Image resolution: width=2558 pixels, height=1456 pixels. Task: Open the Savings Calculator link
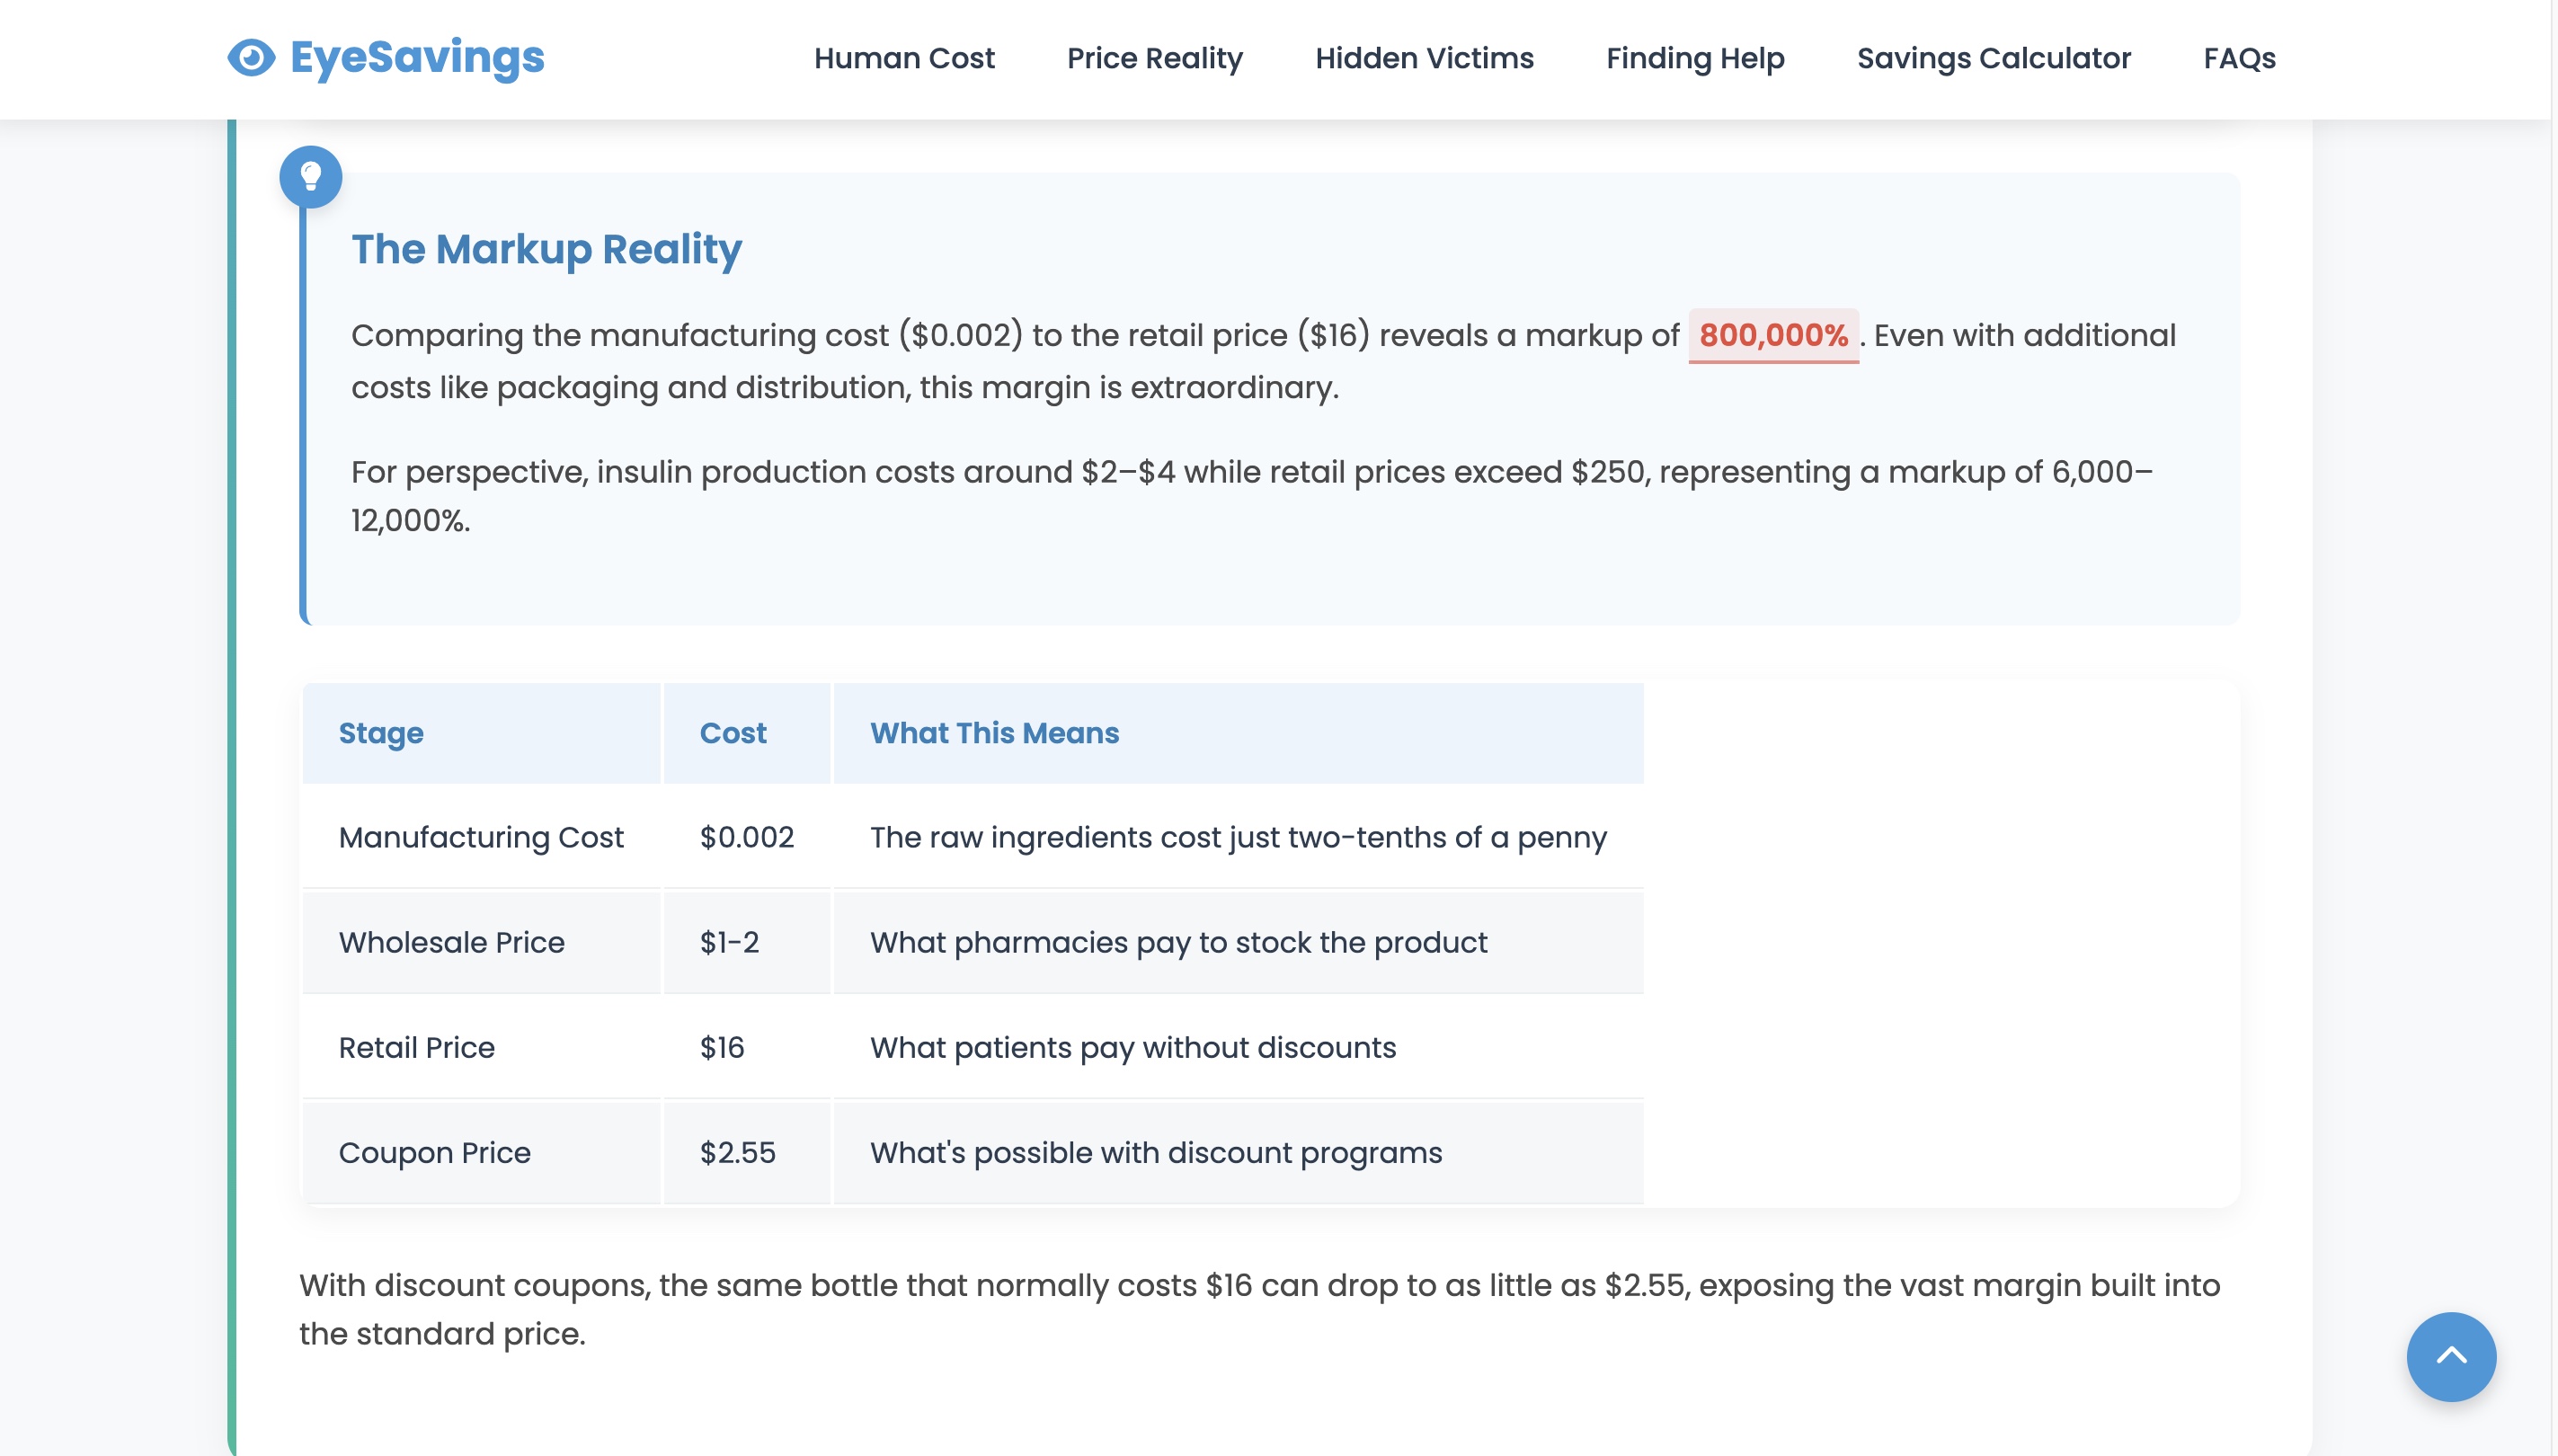click(1993, 58)
